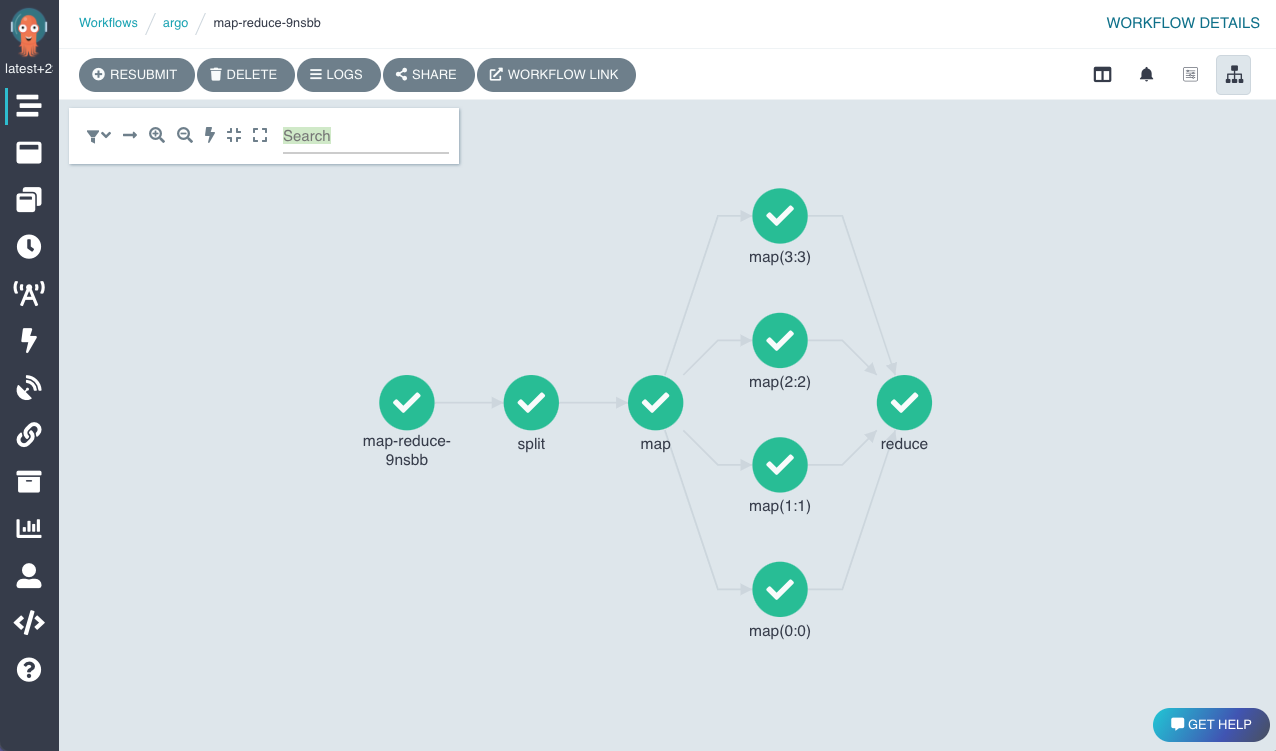
Task: Expand the Workflows breadcrumb menu
Action: tap(108, 22)
